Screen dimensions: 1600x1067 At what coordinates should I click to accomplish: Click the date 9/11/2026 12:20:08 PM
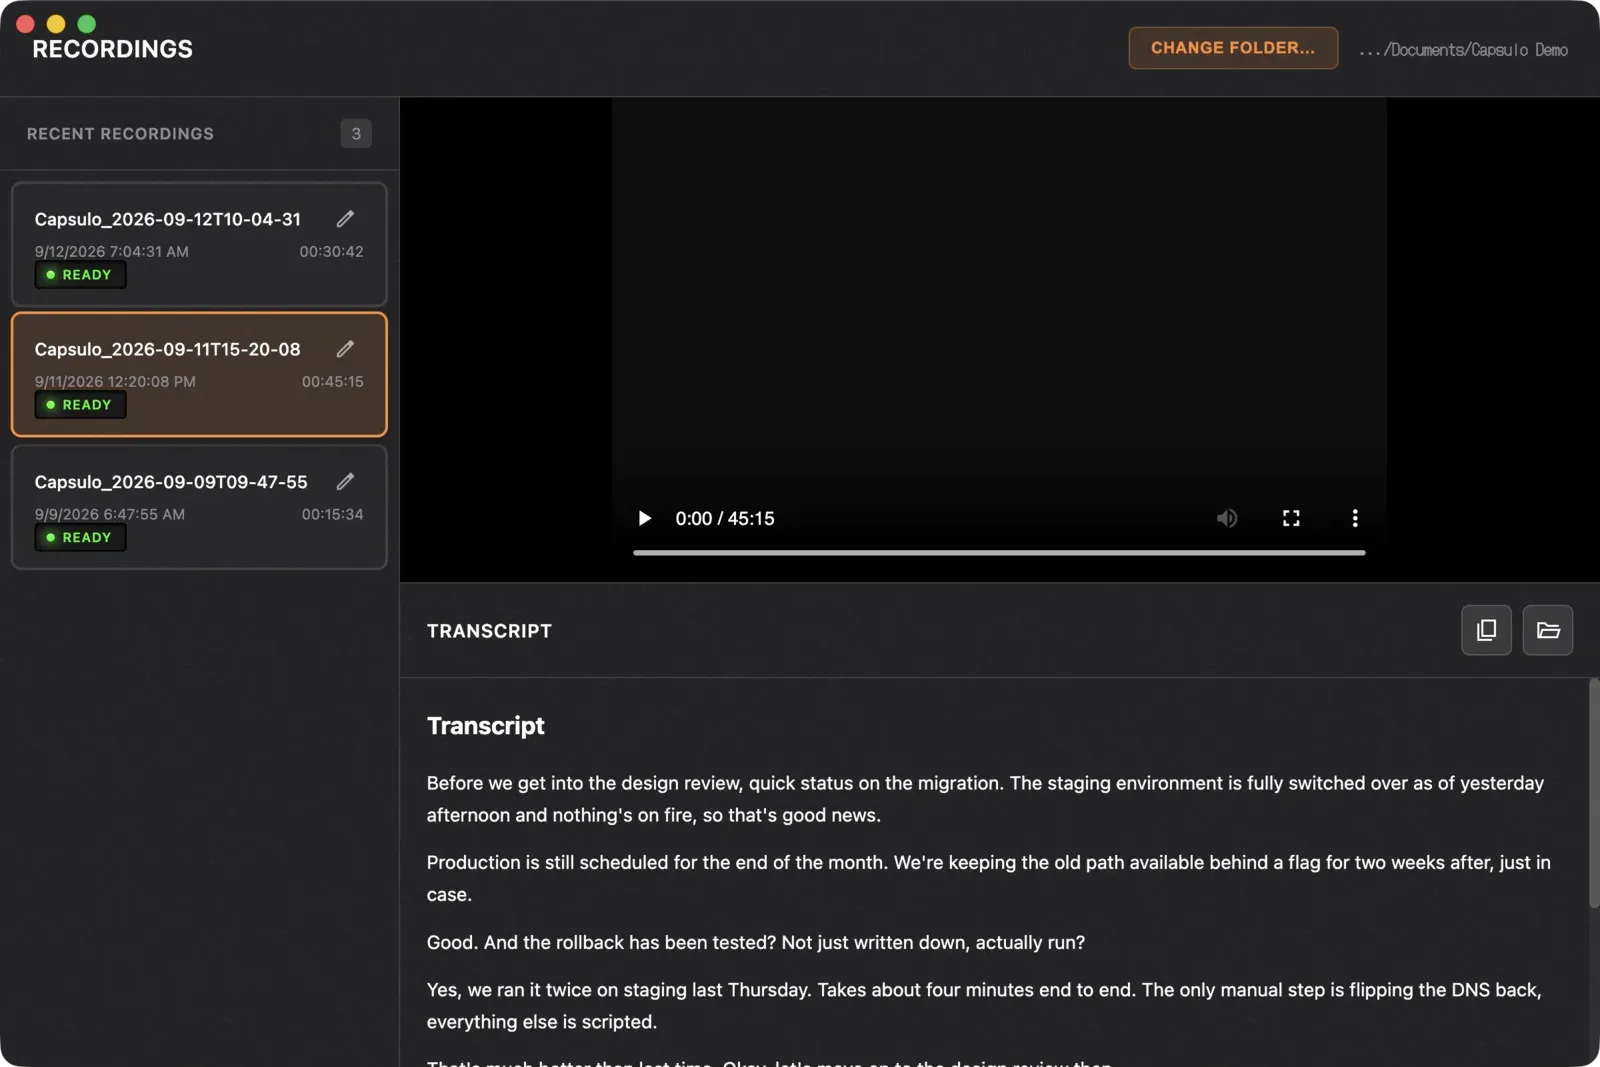pos(115,382)
